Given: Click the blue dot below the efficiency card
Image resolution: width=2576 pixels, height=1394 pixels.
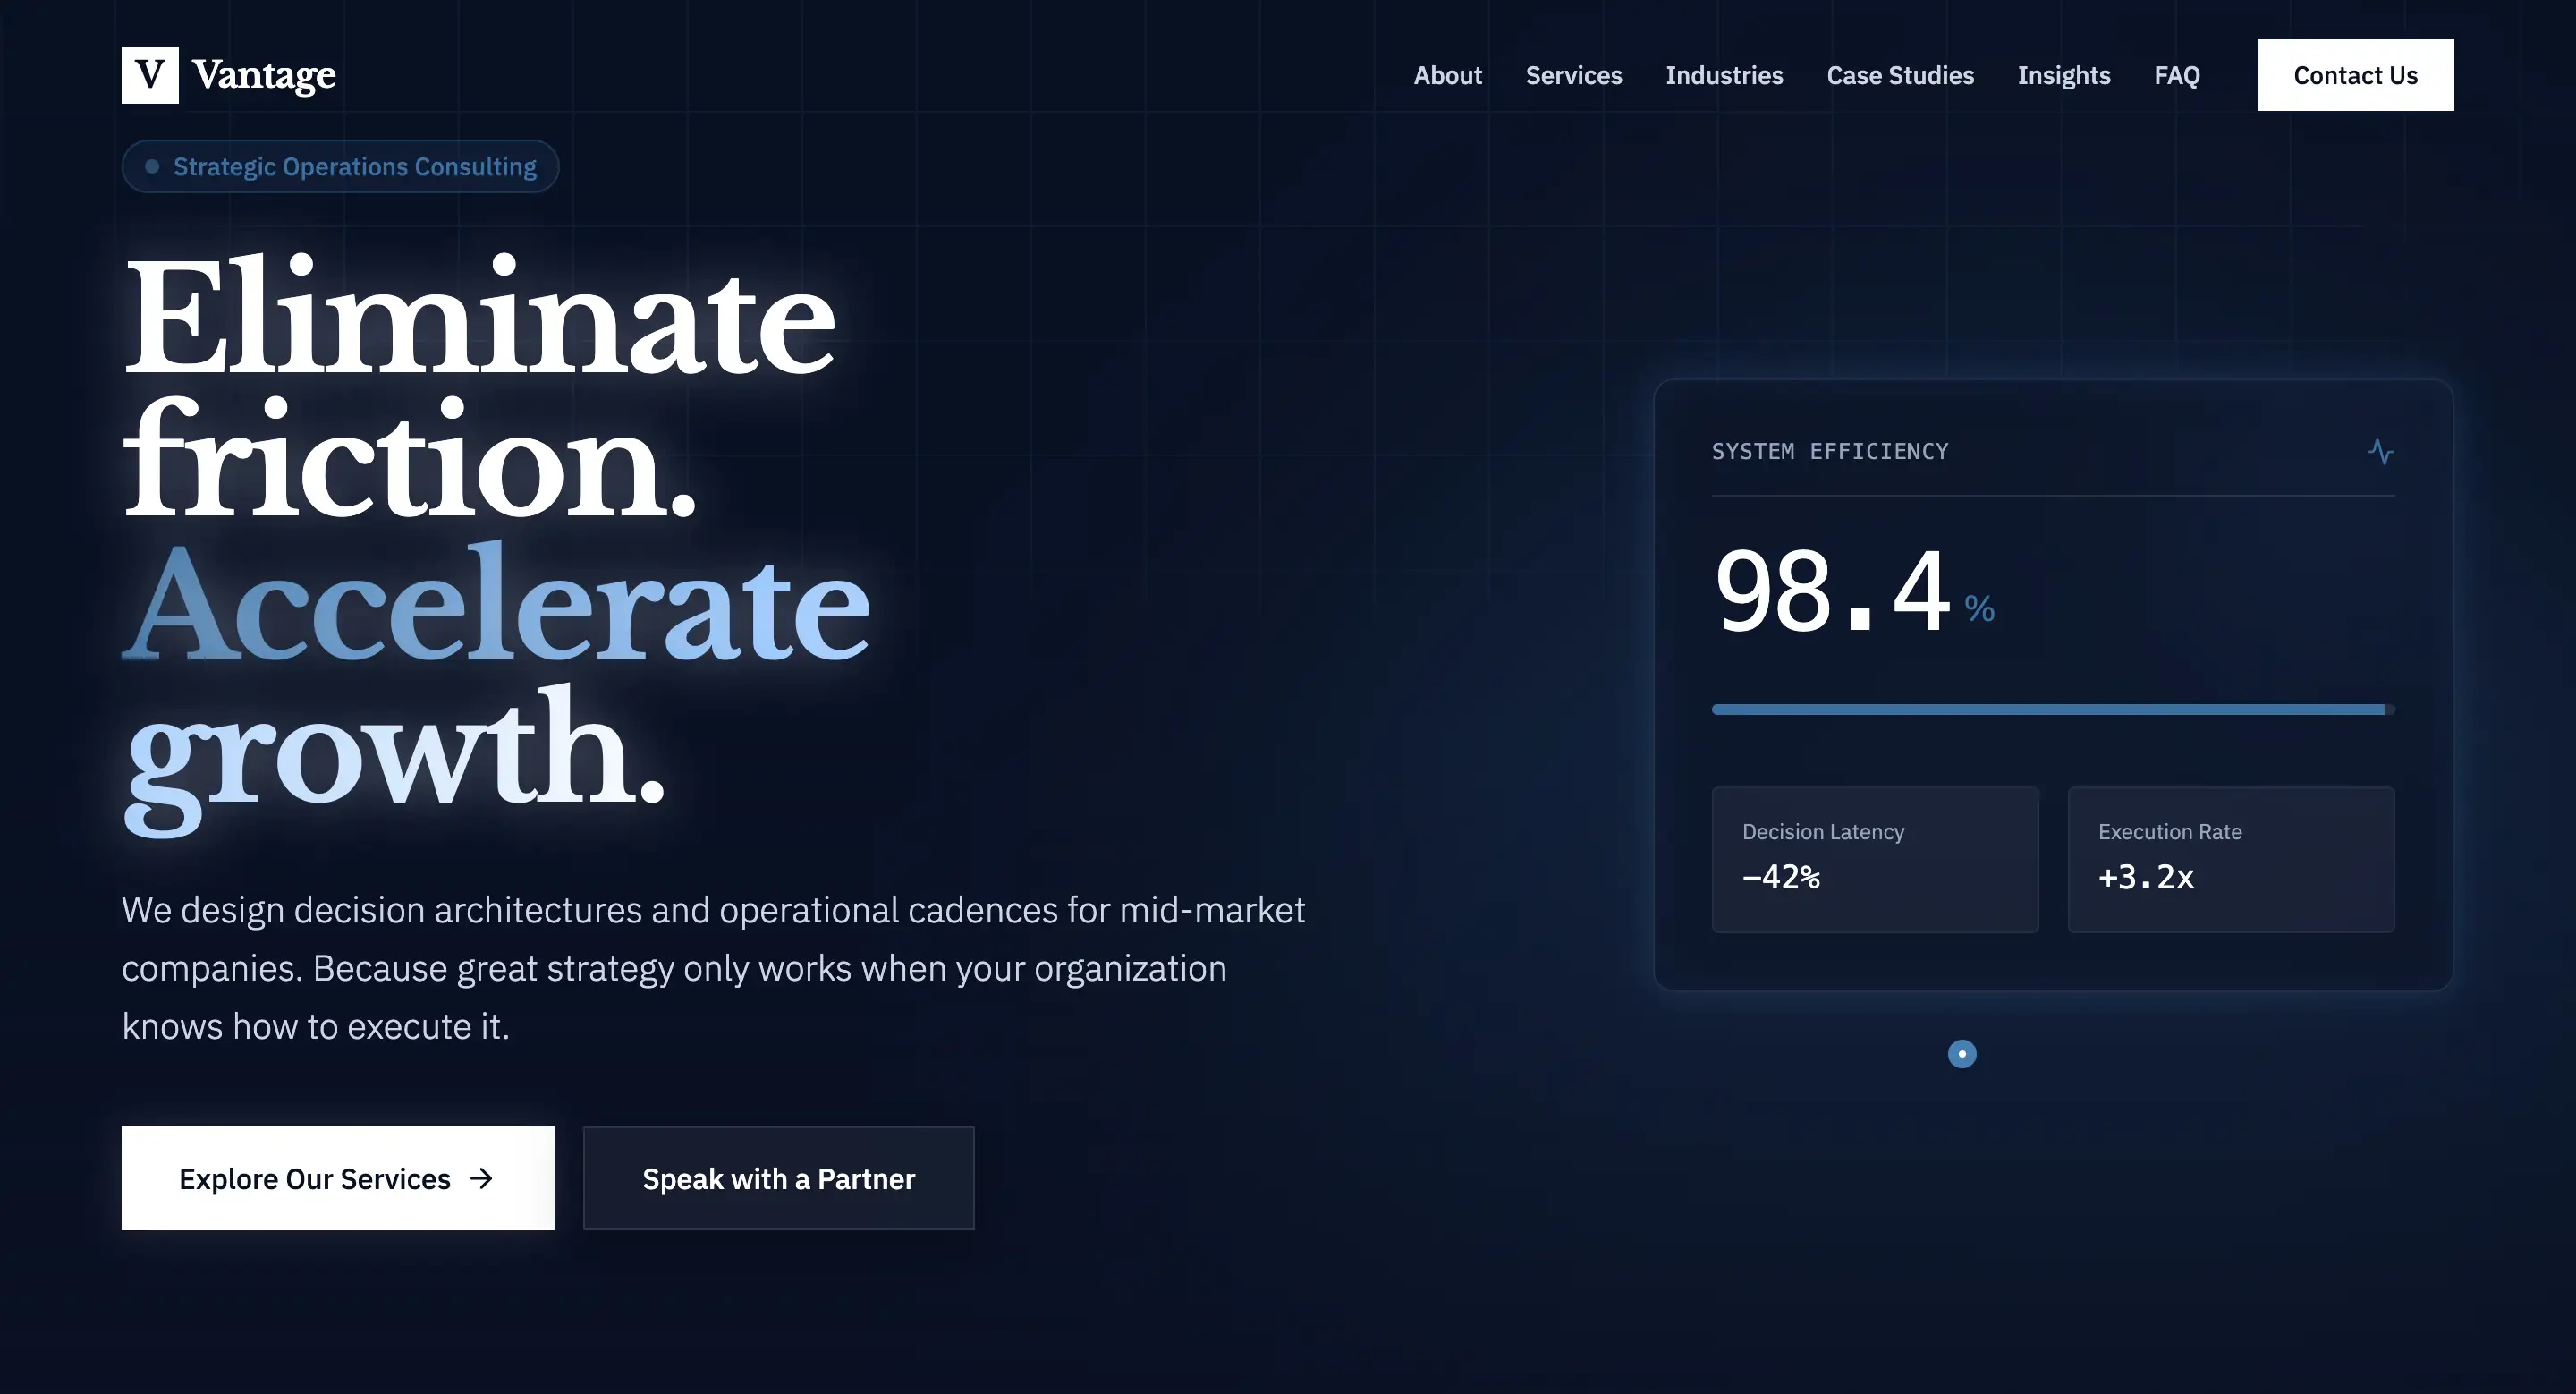Looking at the screenshot, I should pos(1962,1054).
